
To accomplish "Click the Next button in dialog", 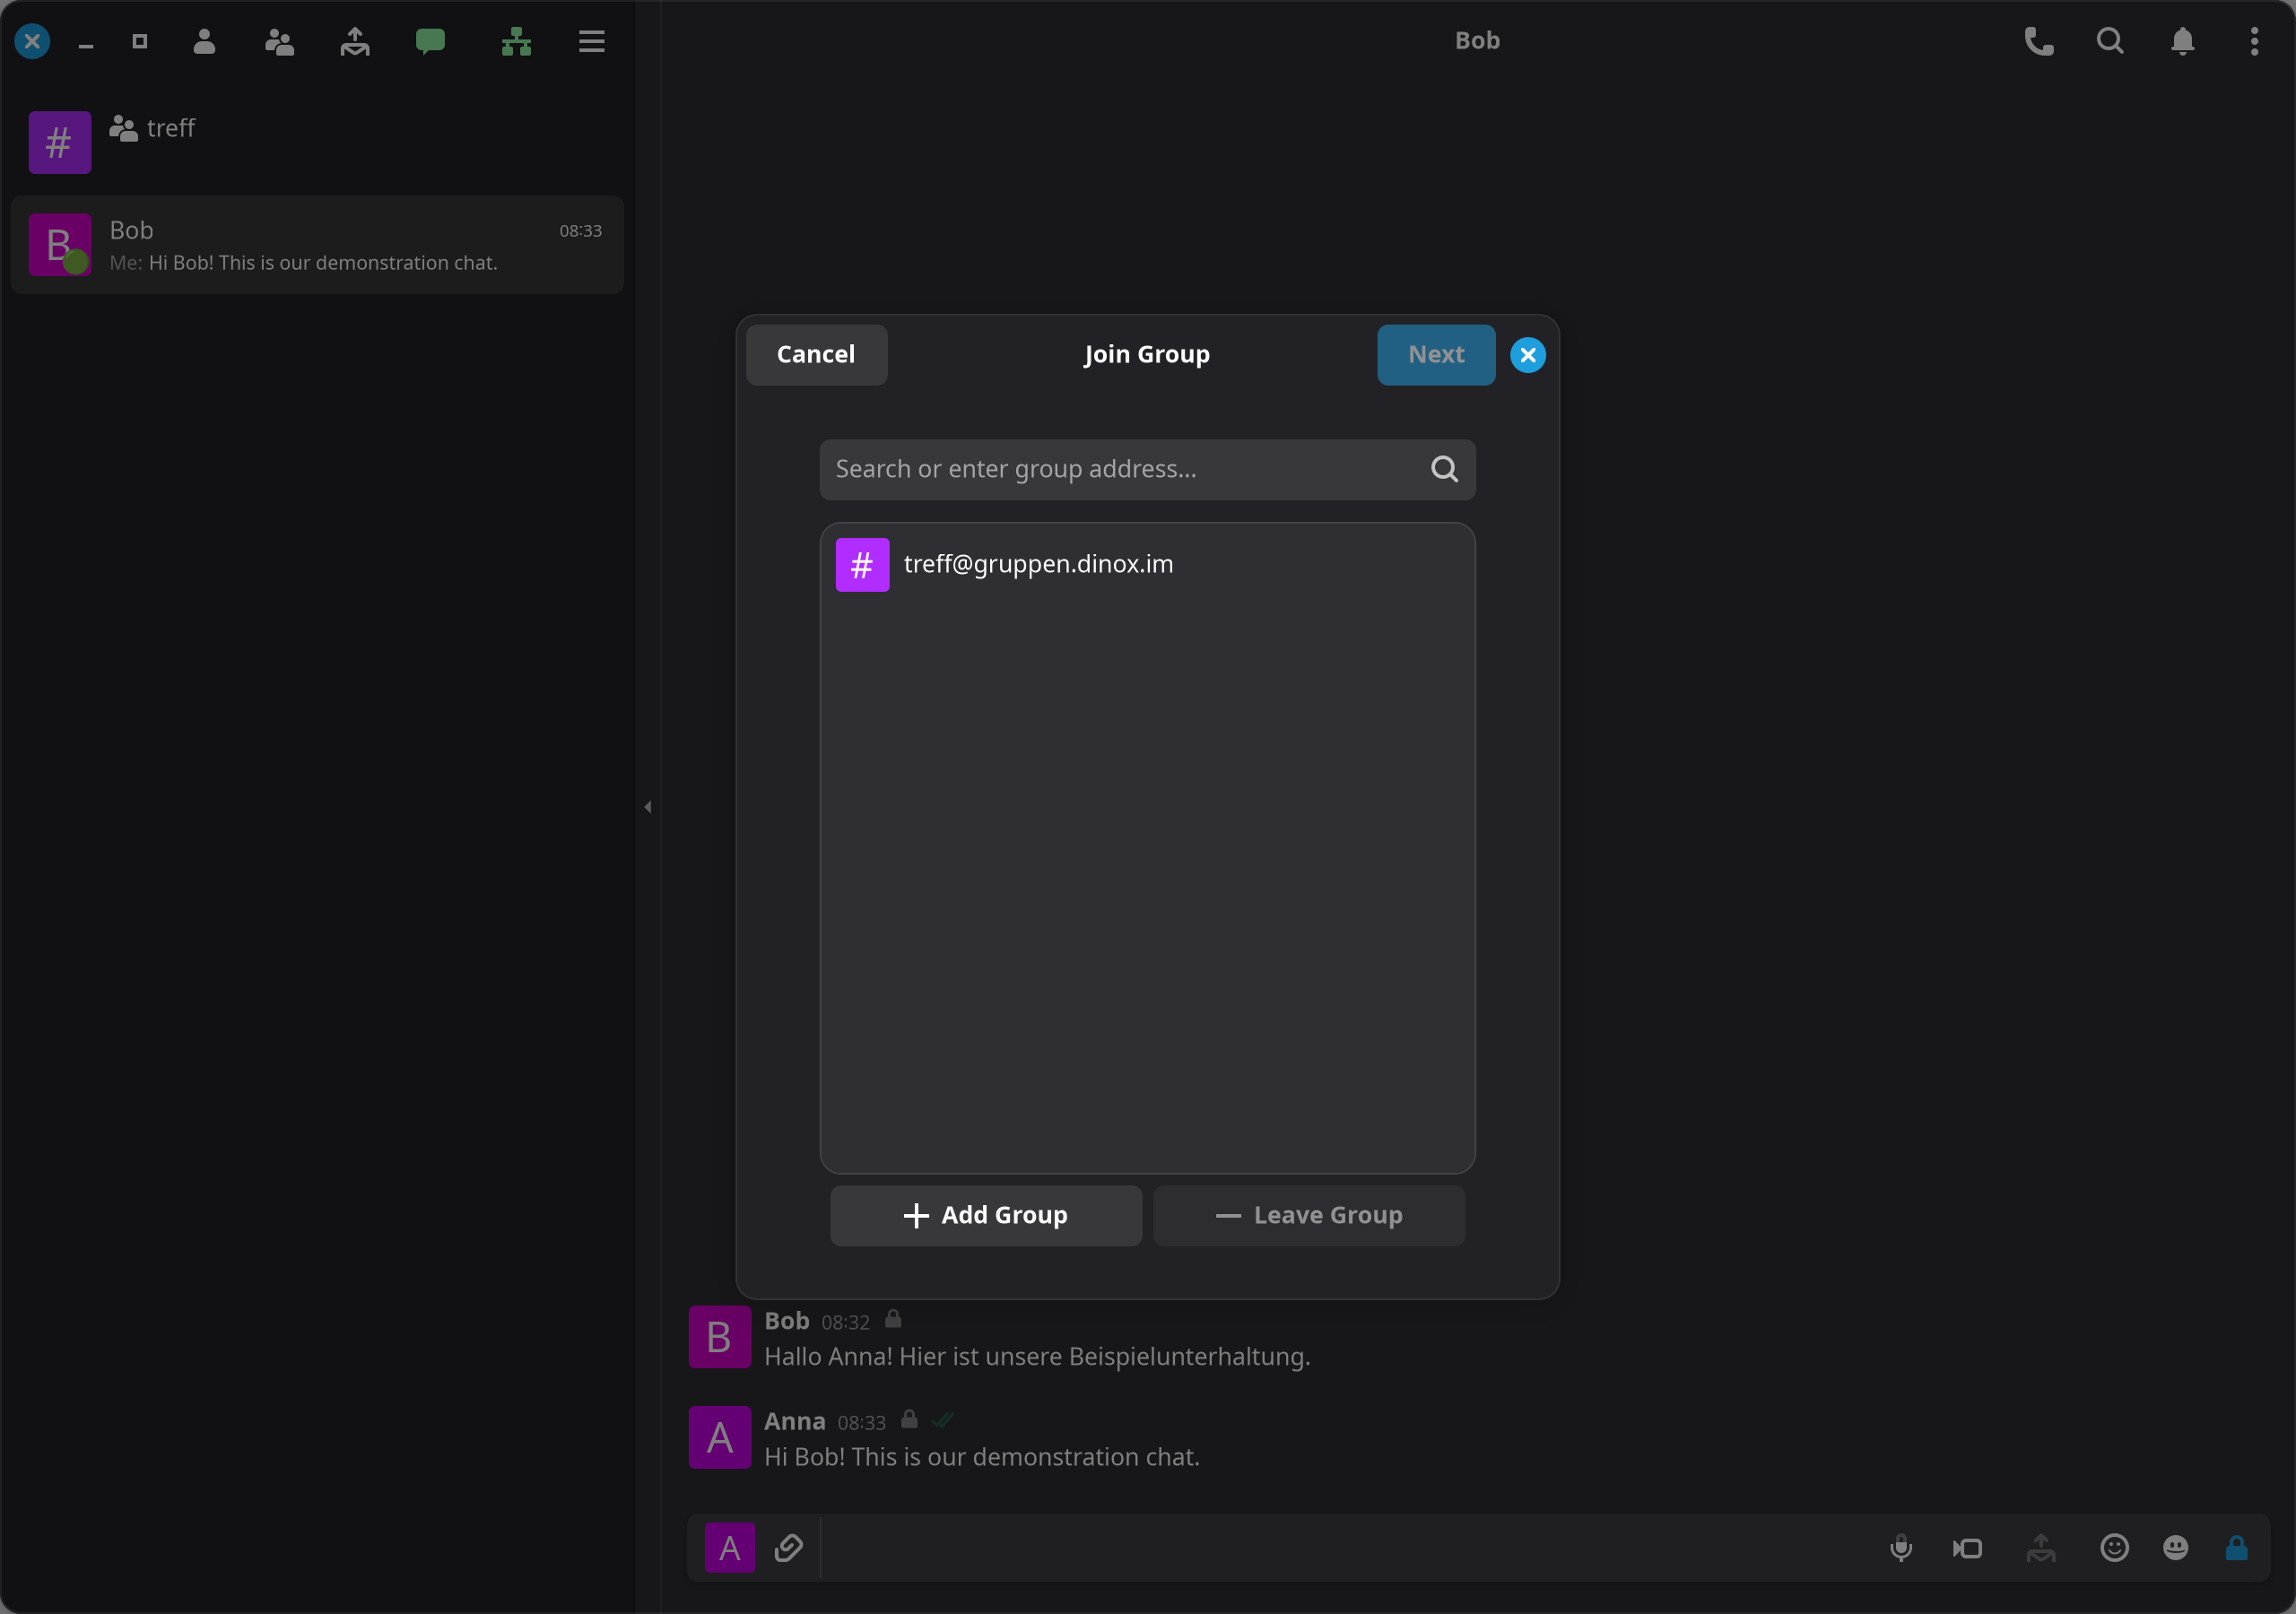I will tap(1436, 354).
